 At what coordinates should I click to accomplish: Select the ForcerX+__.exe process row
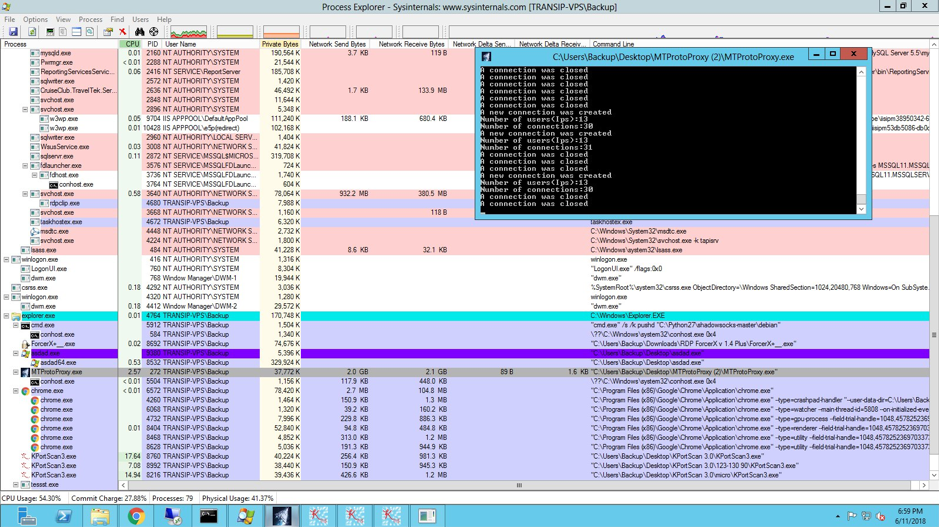click(464, 344)
